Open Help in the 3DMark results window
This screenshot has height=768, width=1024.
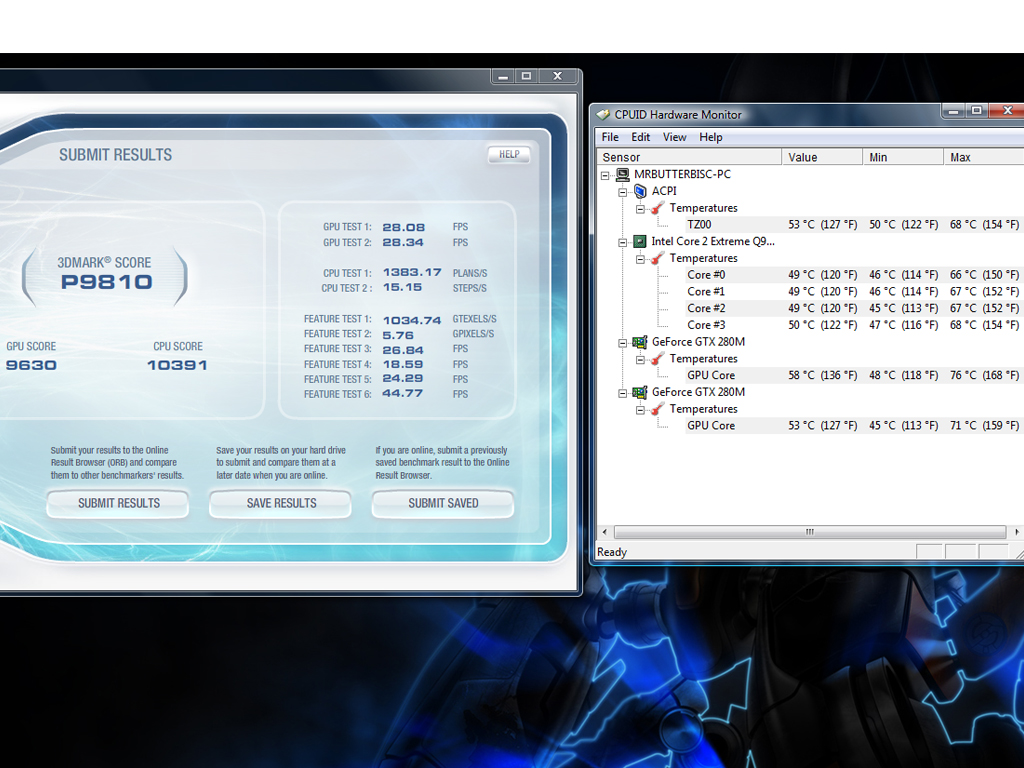coord(509,155)
